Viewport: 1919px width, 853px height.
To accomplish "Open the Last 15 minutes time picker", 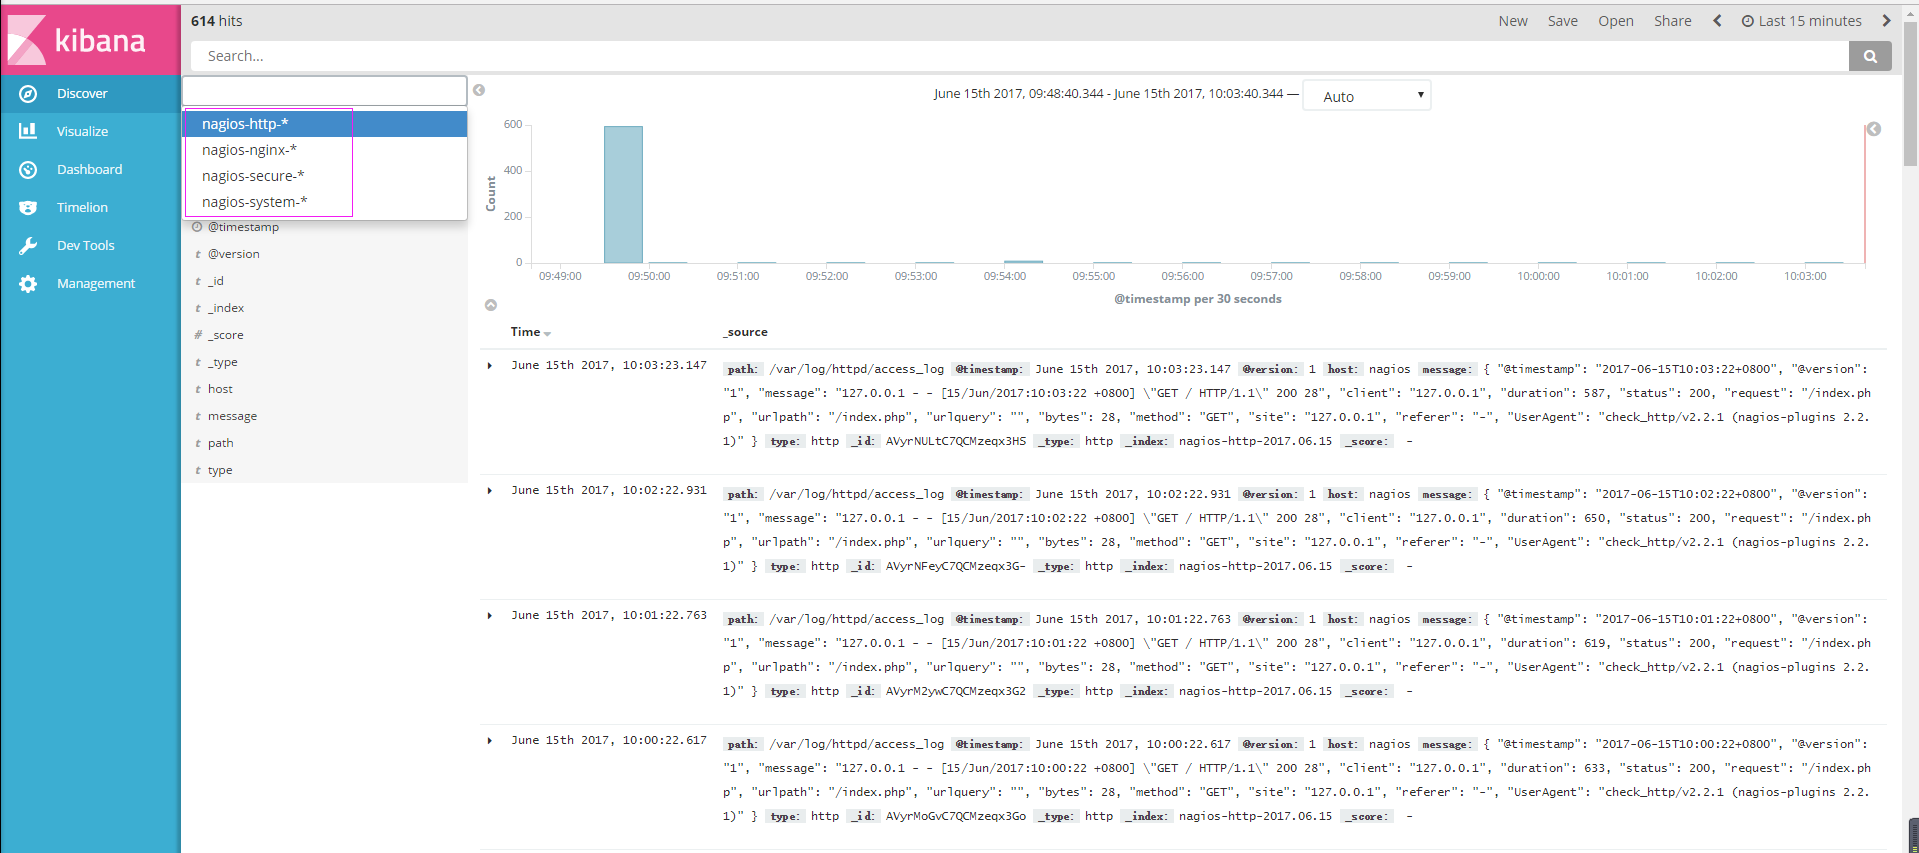I will pyautogui.click(x=1801, y=21).
